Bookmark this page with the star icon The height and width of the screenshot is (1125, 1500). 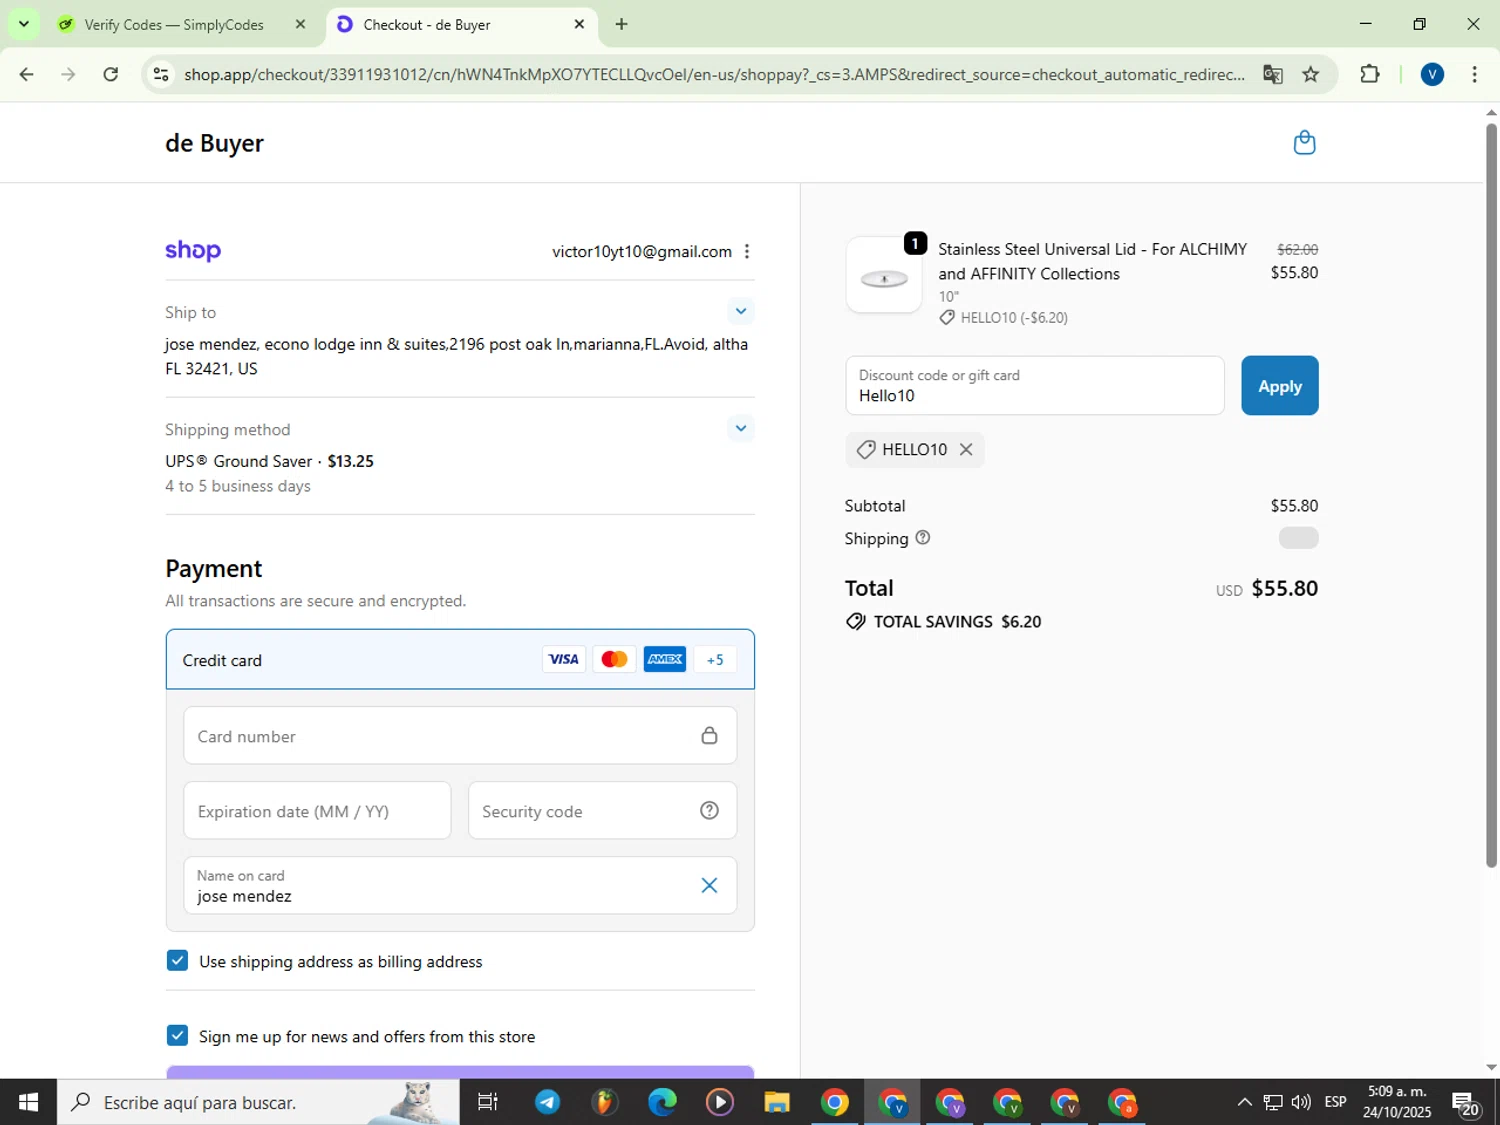(1310, 75)
